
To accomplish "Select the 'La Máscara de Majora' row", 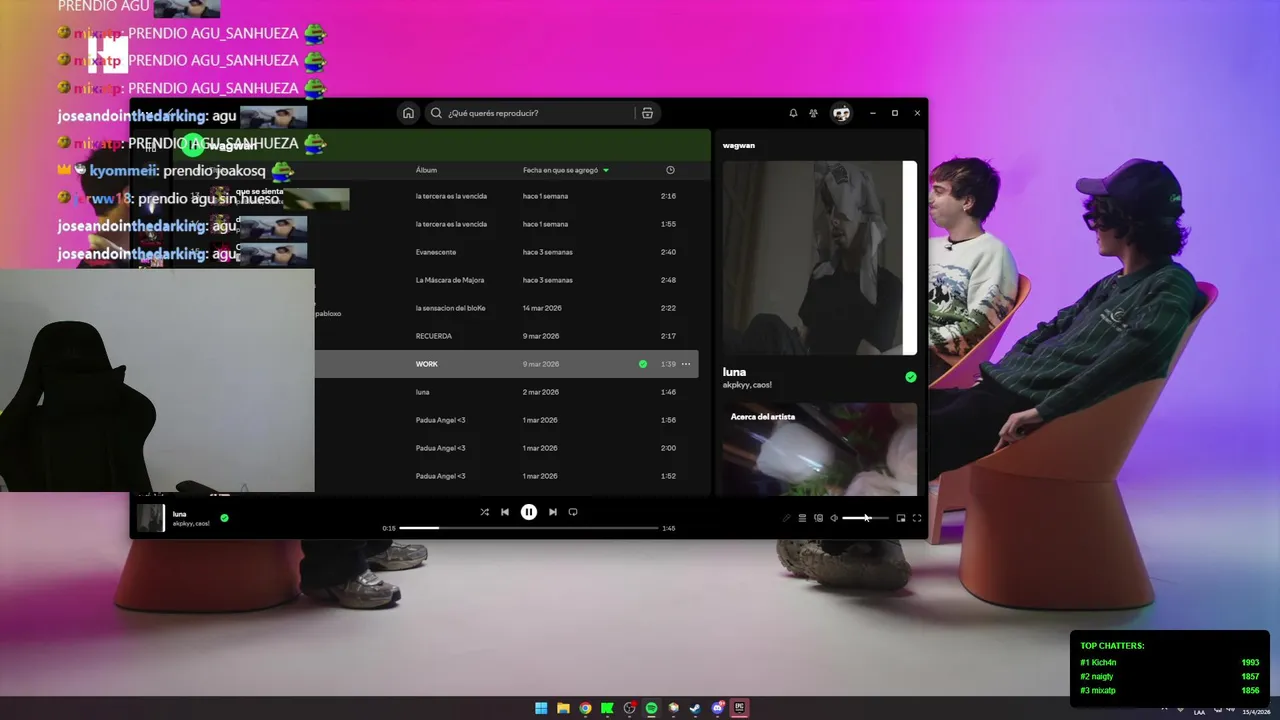I will point(506,280).
